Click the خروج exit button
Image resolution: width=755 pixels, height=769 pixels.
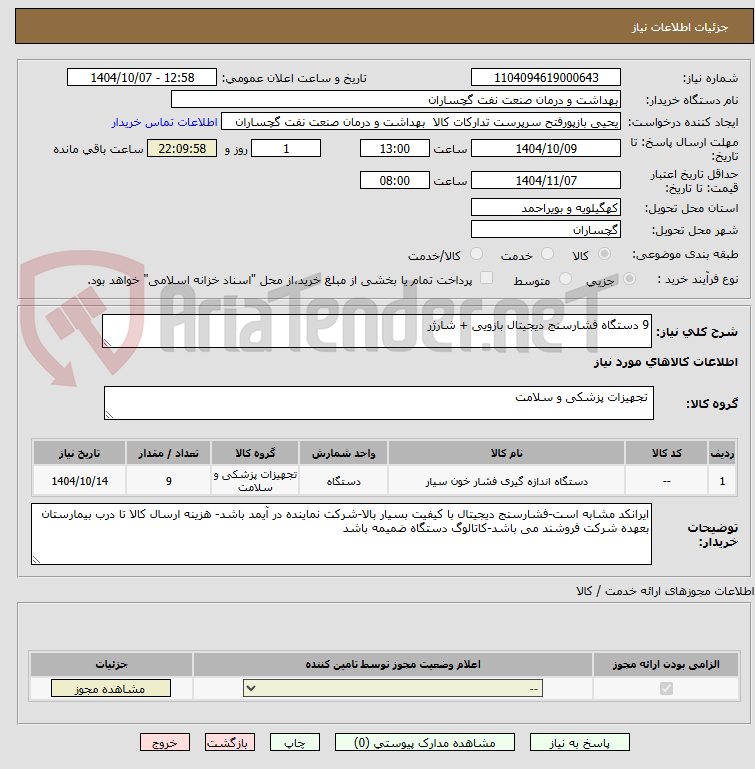(x=165, y=743)
